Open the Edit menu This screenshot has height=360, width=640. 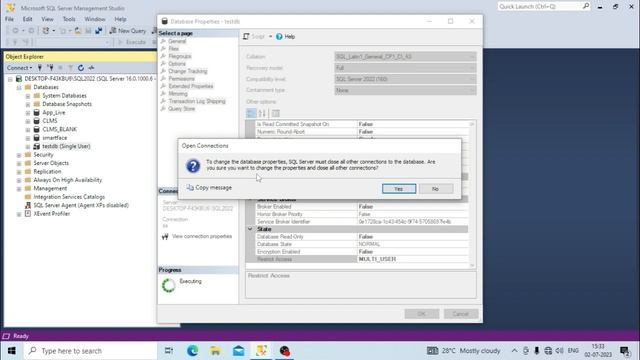(27, 19)
